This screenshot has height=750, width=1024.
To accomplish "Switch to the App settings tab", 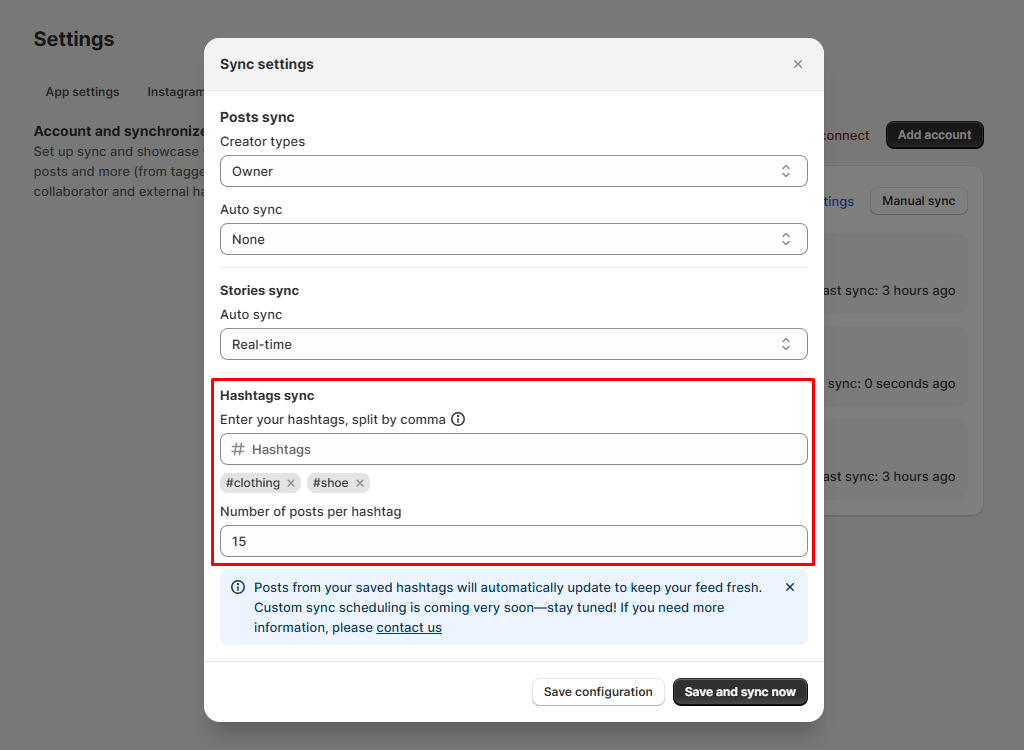I will point(82,92).
